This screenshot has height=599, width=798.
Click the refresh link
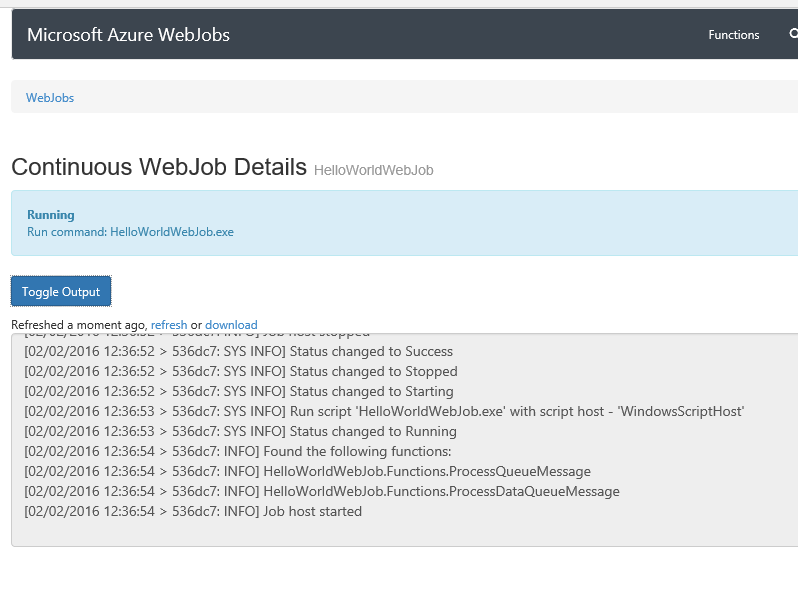click(x=169, y=325)
